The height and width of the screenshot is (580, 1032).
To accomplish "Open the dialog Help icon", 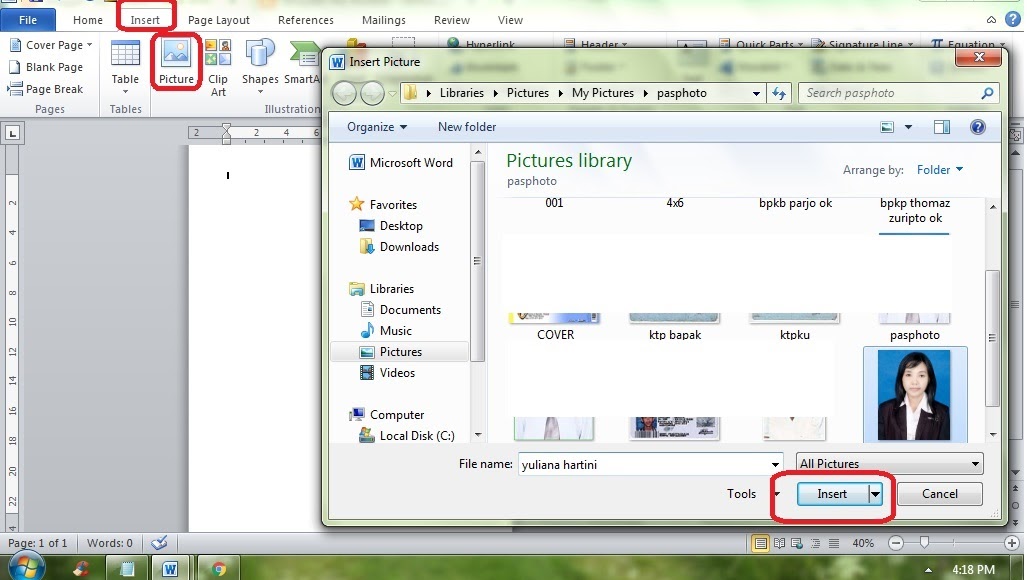I will click(x=978, y=127).
